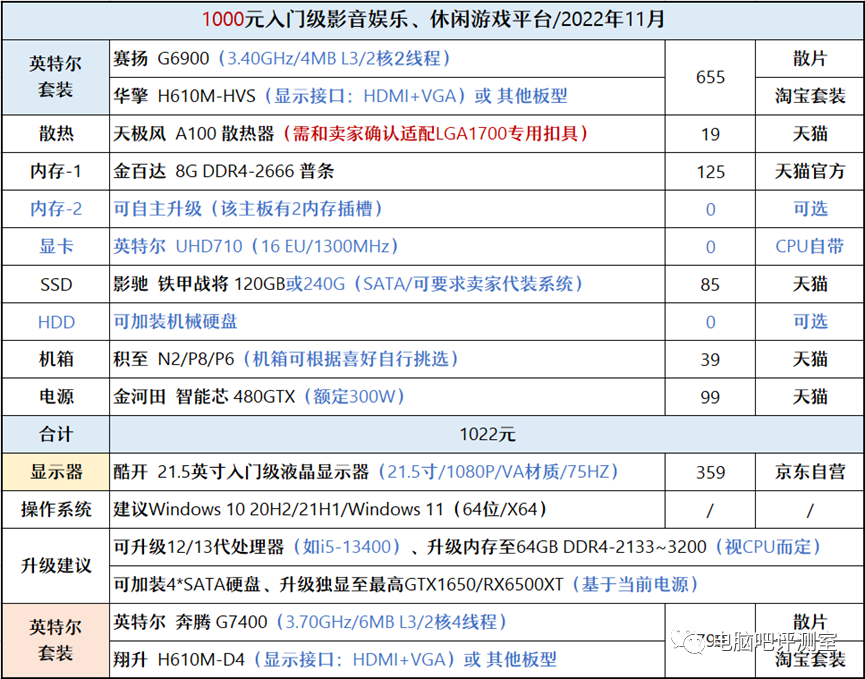Viewport: 865px width, 679px height.
Task: Click the 建议Windows 10 20H2/21H1 cell
Action: (x=387, y=510)
